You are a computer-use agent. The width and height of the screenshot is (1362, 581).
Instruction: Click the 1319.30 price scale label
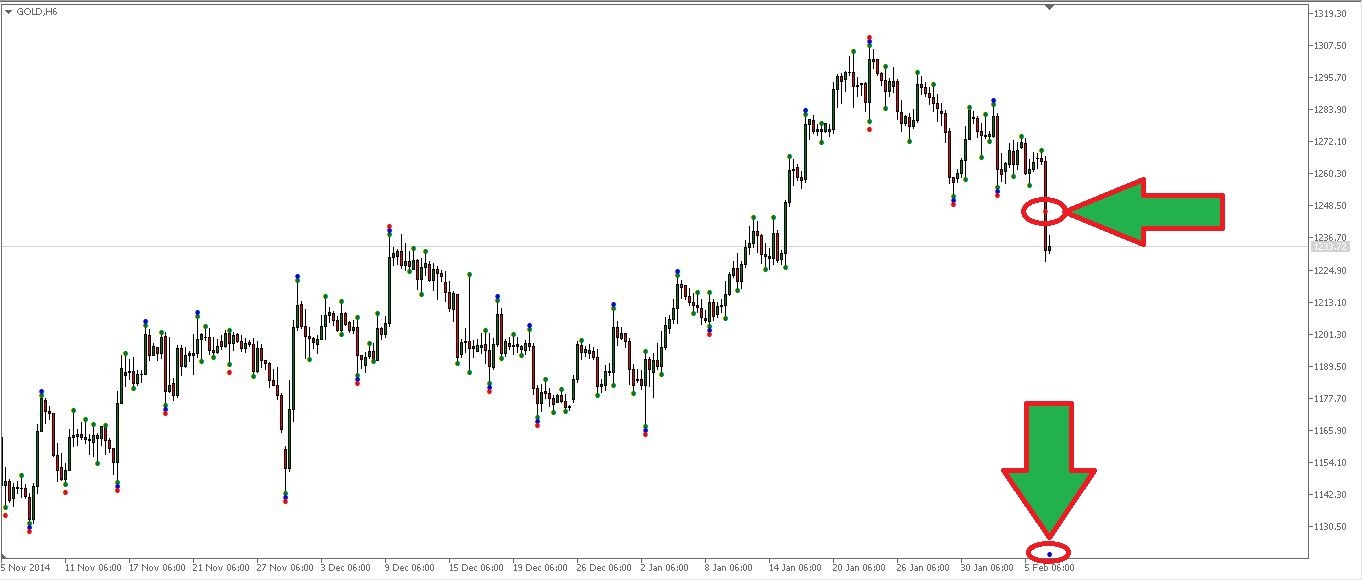(1330, 13)
